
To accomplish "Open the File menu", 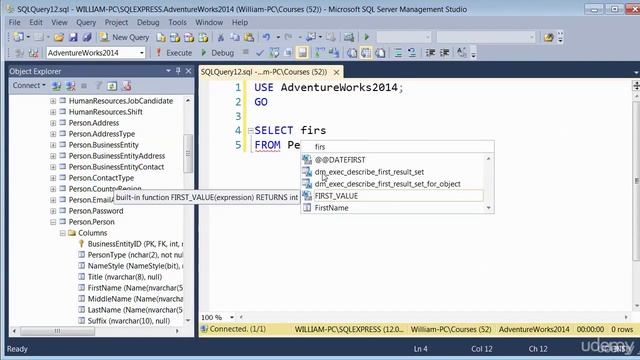I will [x=14, y=22].
